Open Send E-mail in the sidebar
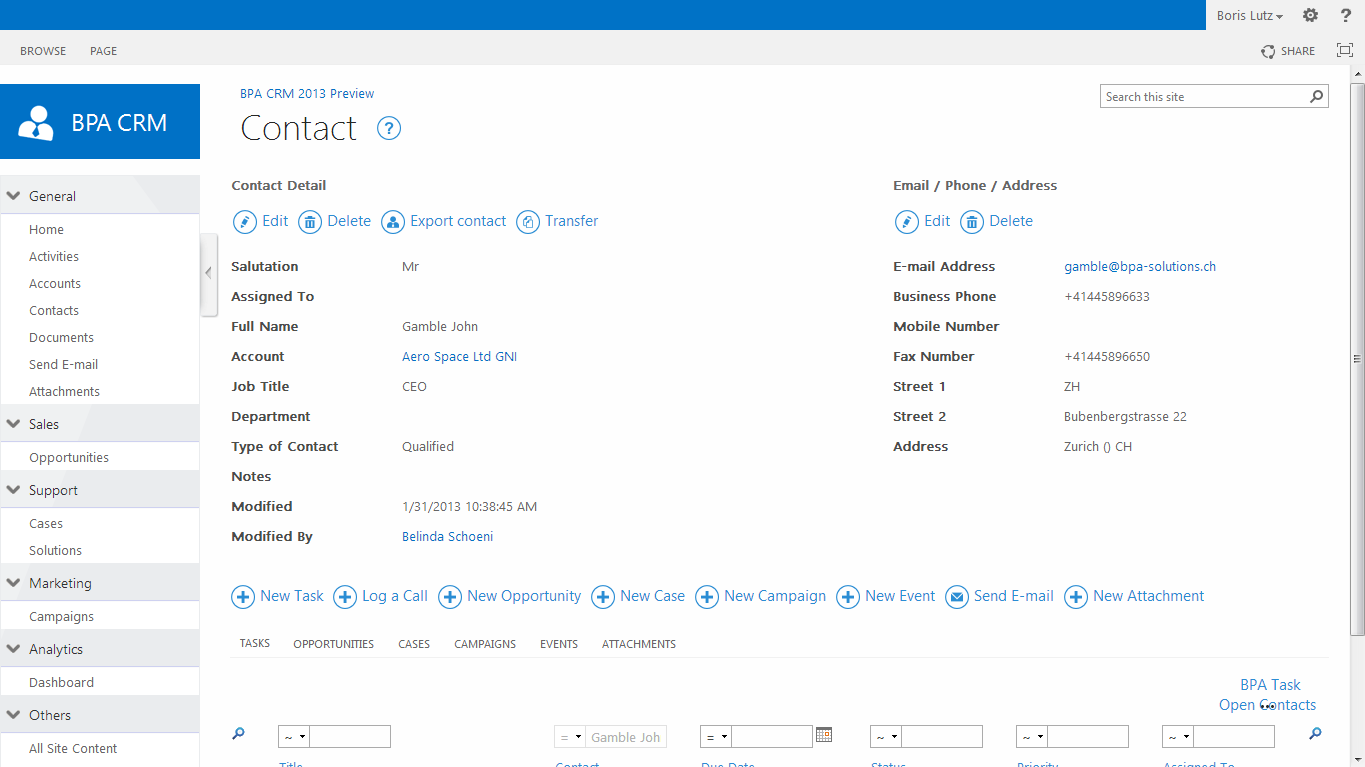1365x767 pixels. point(64,365)
